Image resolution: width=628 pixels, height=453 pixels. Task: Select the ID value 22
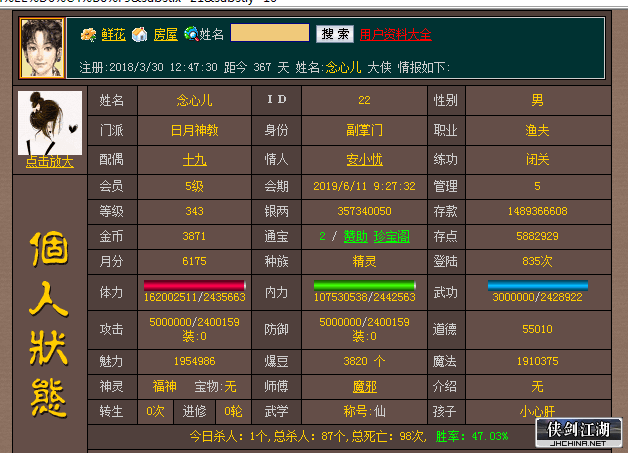364,100
